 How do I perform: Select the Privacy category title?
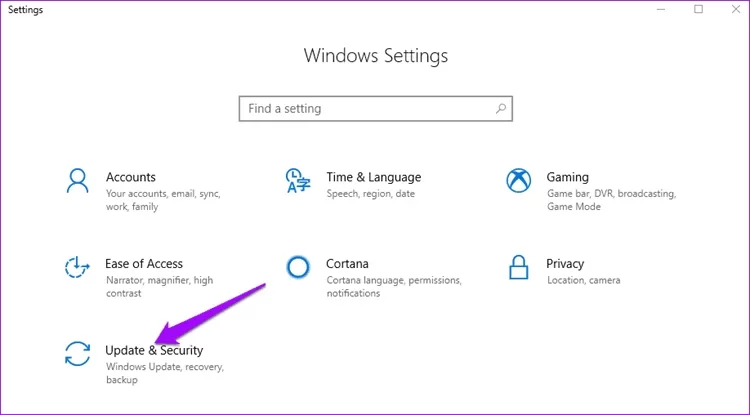coord(565,264)
